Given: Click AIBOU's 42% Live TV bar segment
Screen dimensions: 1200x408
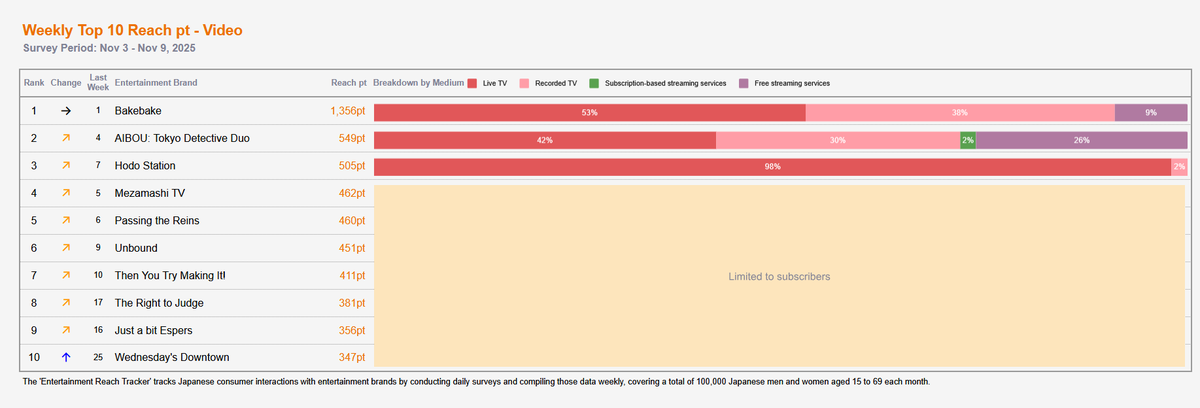Looking at the screenshot, I should coord(544,140).
